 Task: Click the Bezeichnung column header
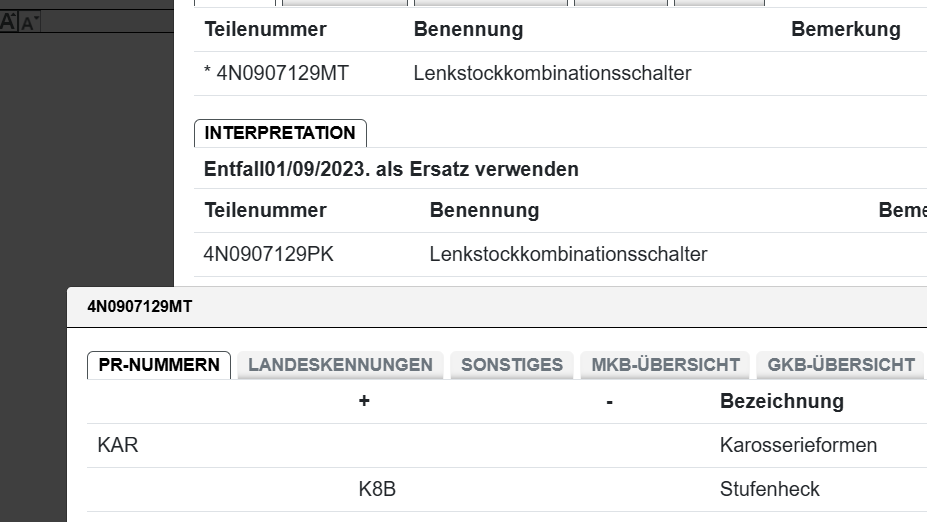click(781, 401)
